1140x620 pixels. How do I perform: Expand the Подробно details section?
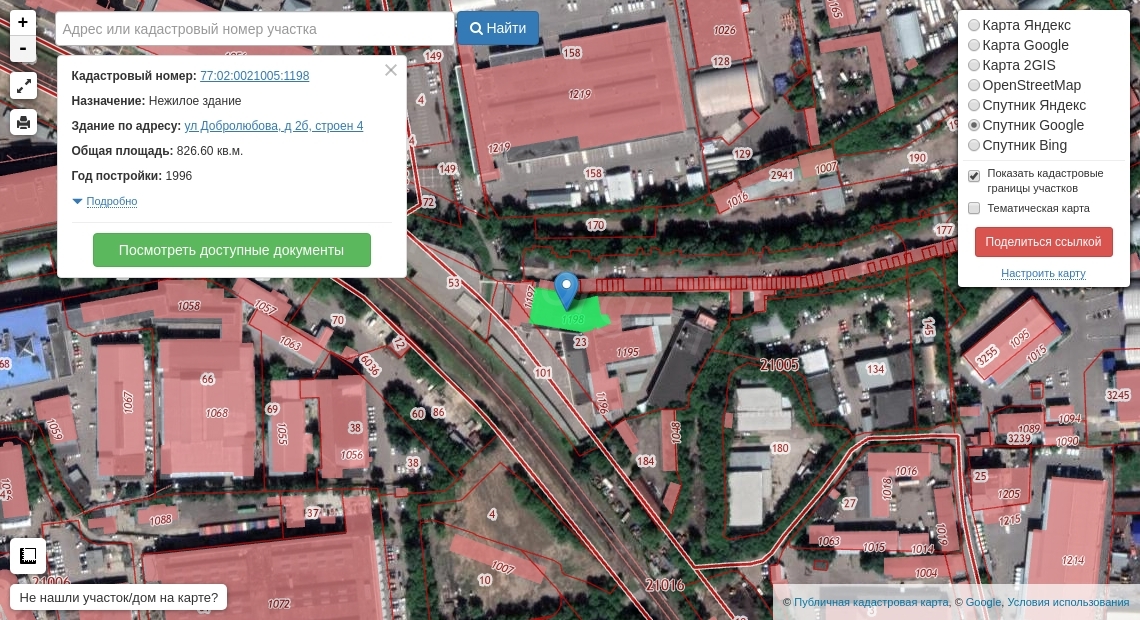click(x=111, y=201)
